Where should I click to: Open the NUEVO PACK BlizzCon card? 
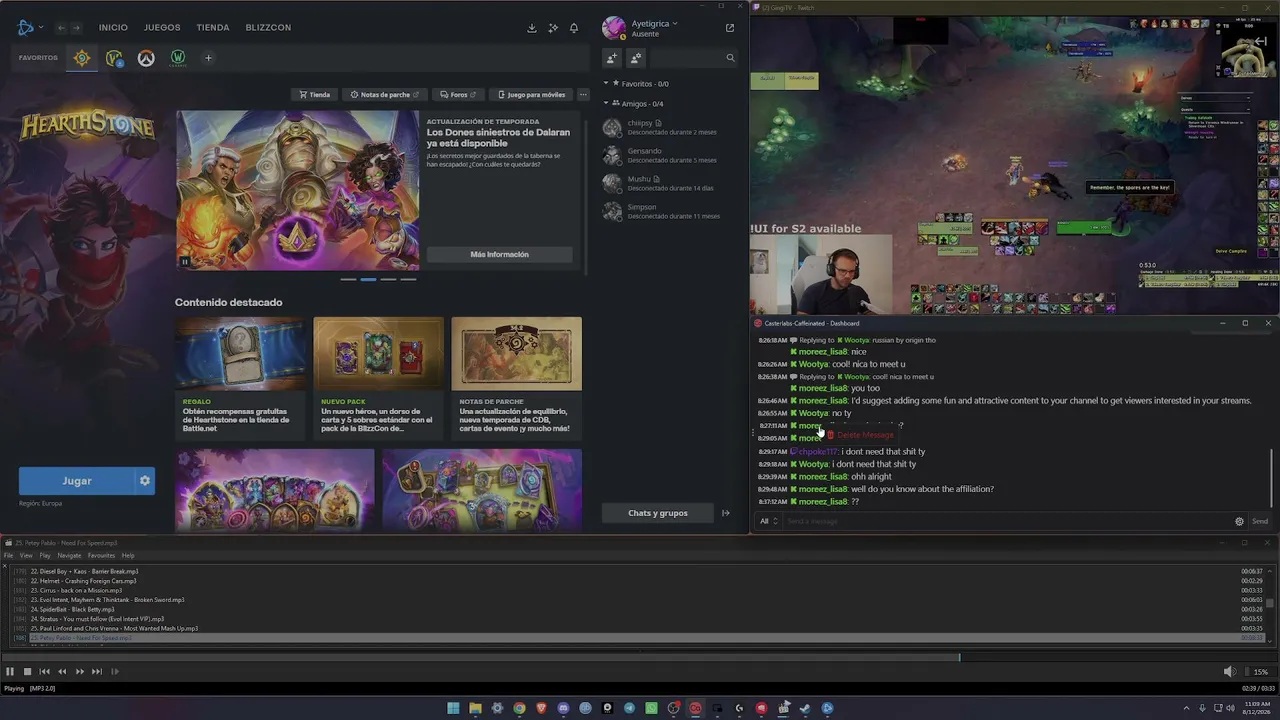coord(378,377)
